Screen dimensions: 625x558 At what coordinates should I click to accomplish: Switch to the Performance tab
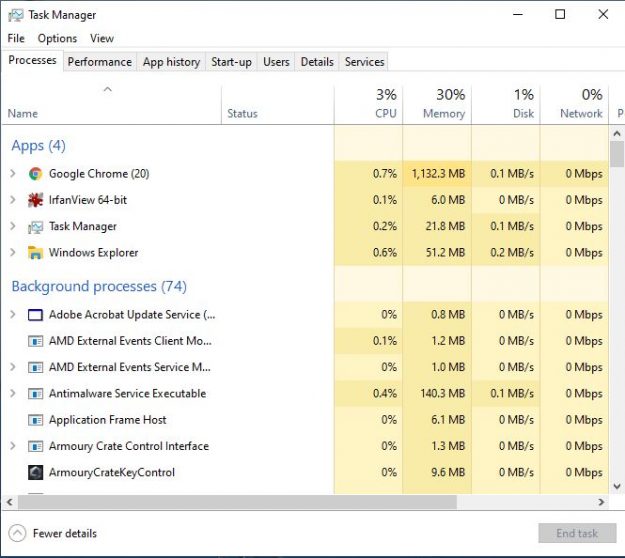tap(100, 62)
